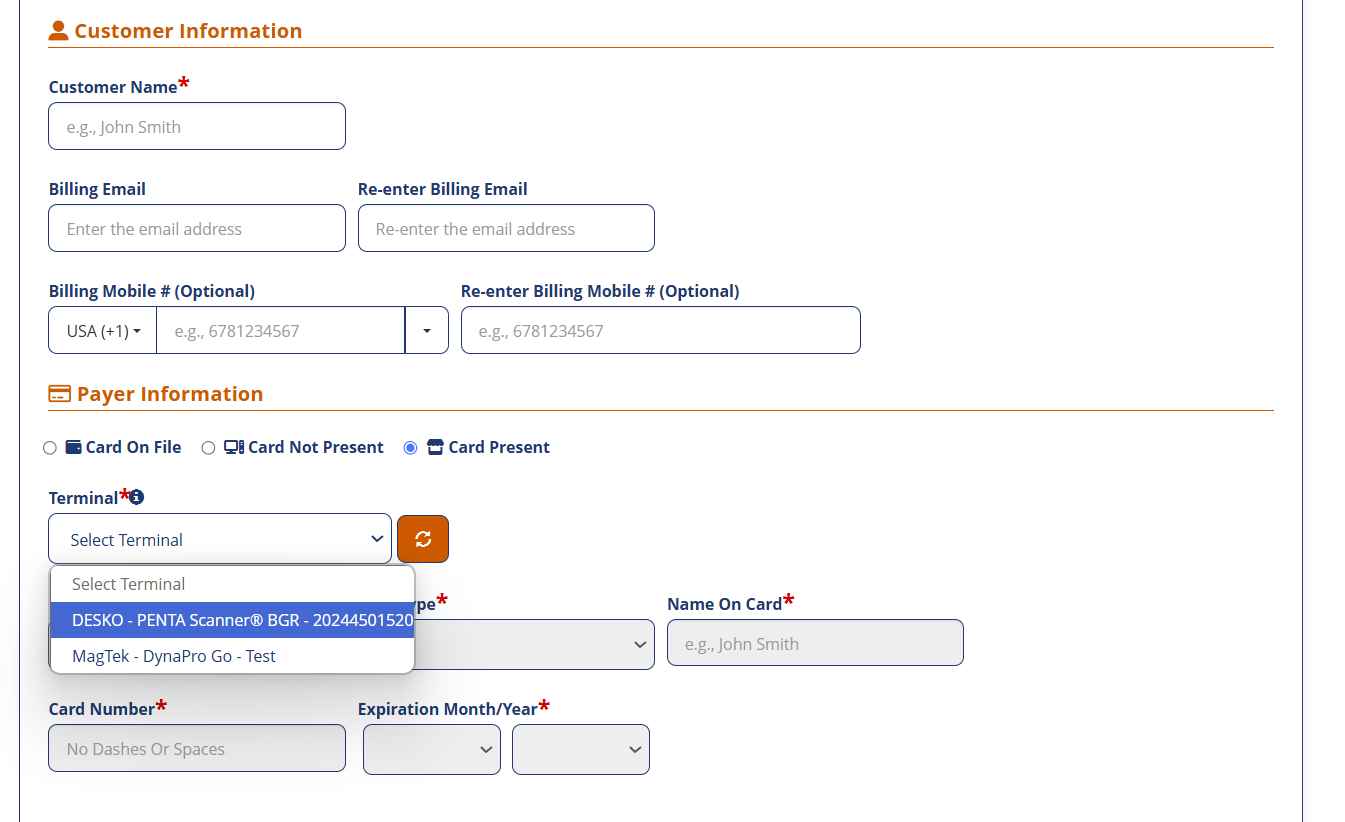
Task: Click the Customer Name input field
Action: pyautogui.click(x=197, y=127)
